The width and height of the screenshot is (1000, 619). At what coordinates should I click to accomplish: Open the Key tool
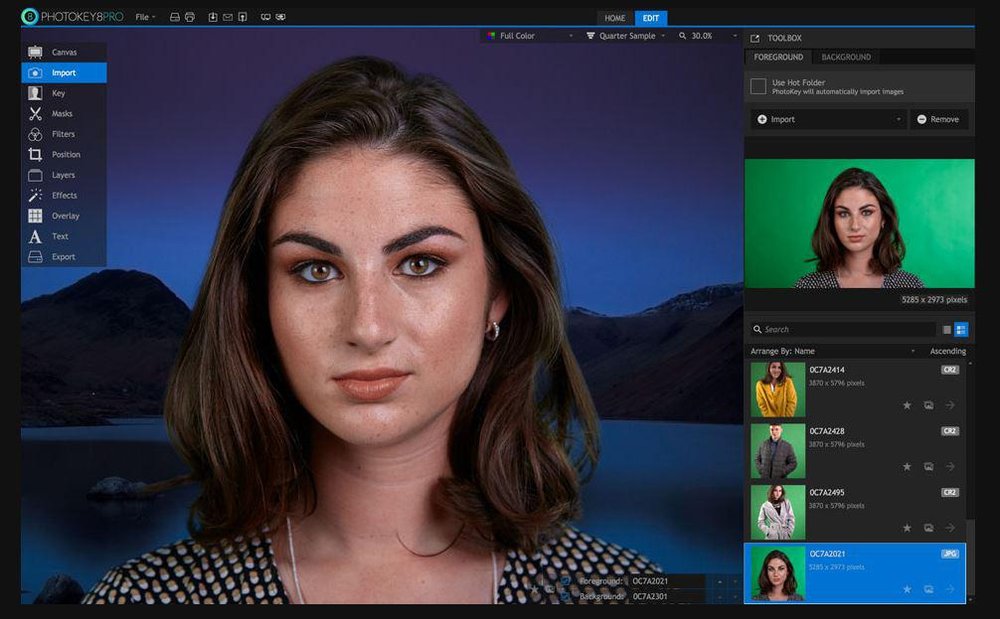point(64,93)
